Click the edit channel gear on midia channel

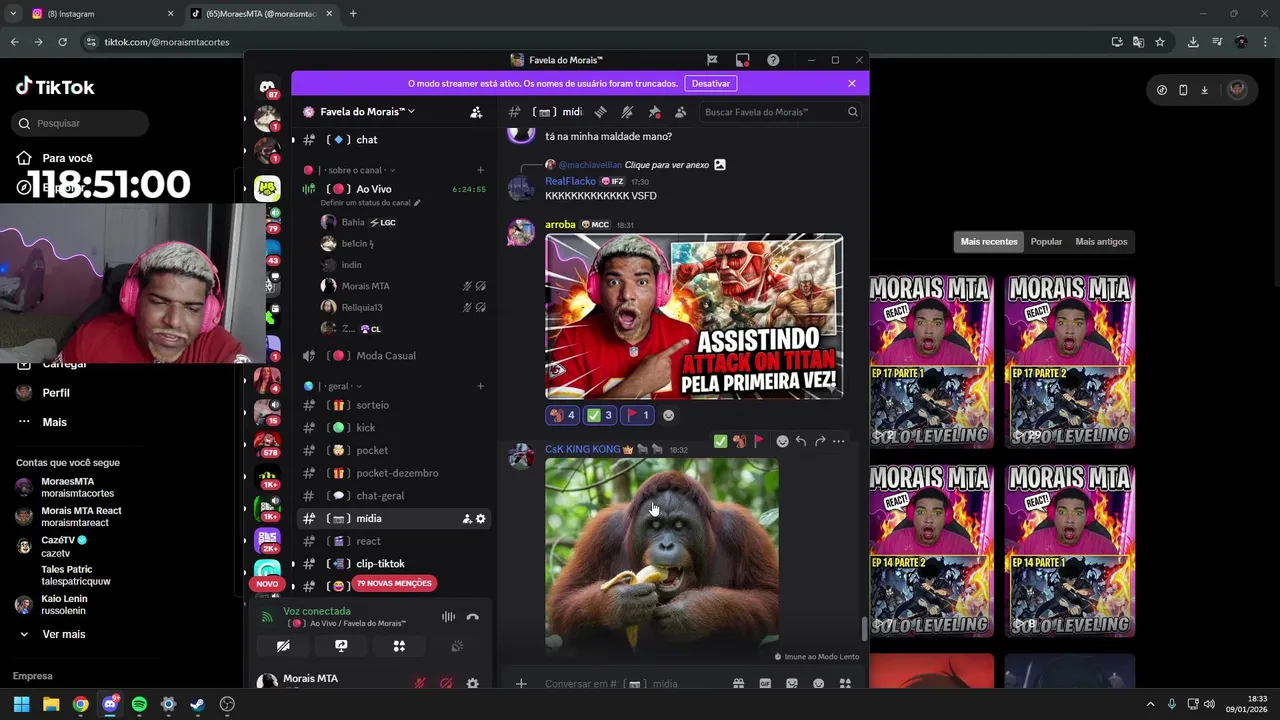coord(480,518)
